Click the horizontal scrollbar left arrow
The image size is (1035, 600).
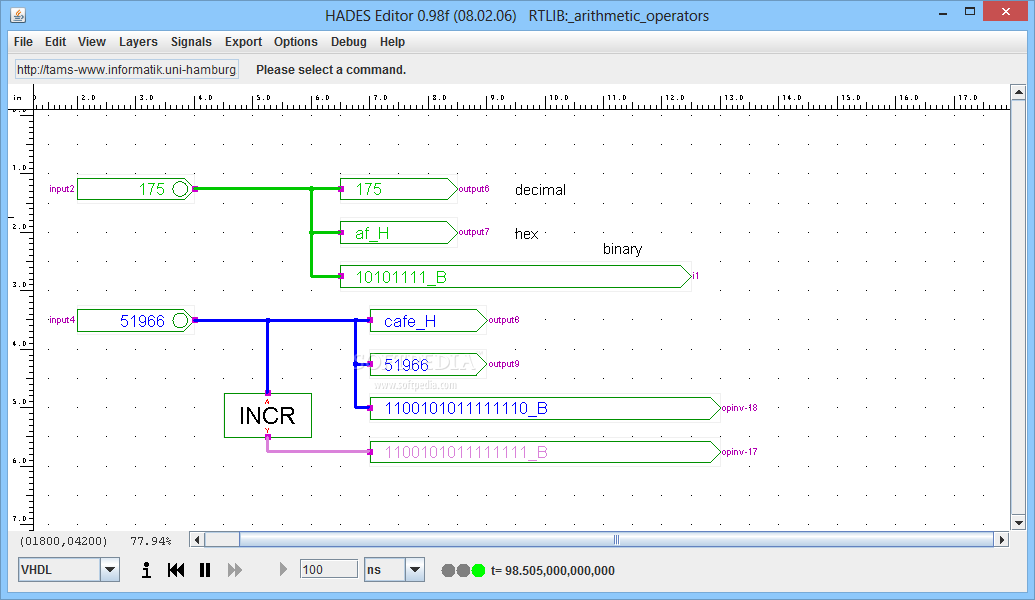pyautogui.click(x=197, y=540)
